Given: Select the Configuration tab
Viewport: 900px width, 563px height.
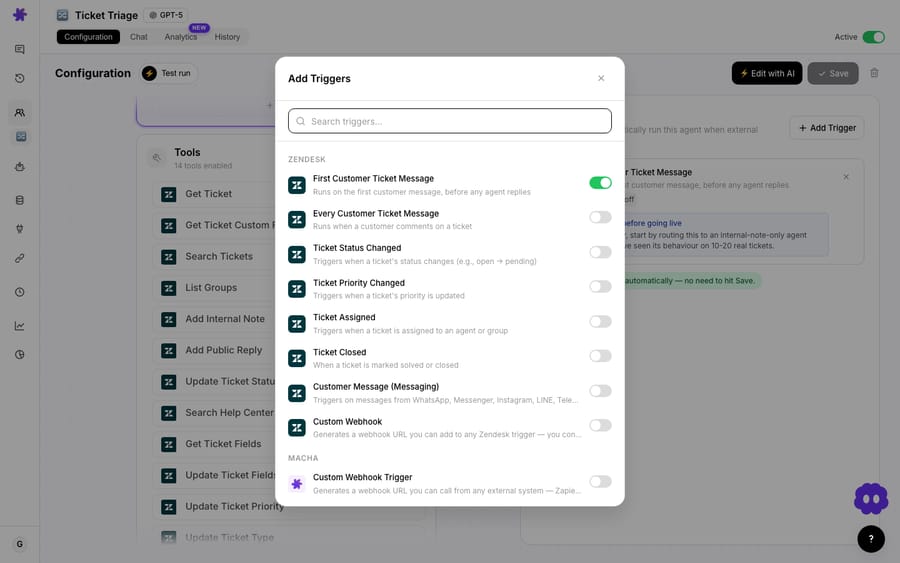Looking at the screenshot, I should 88,37.
